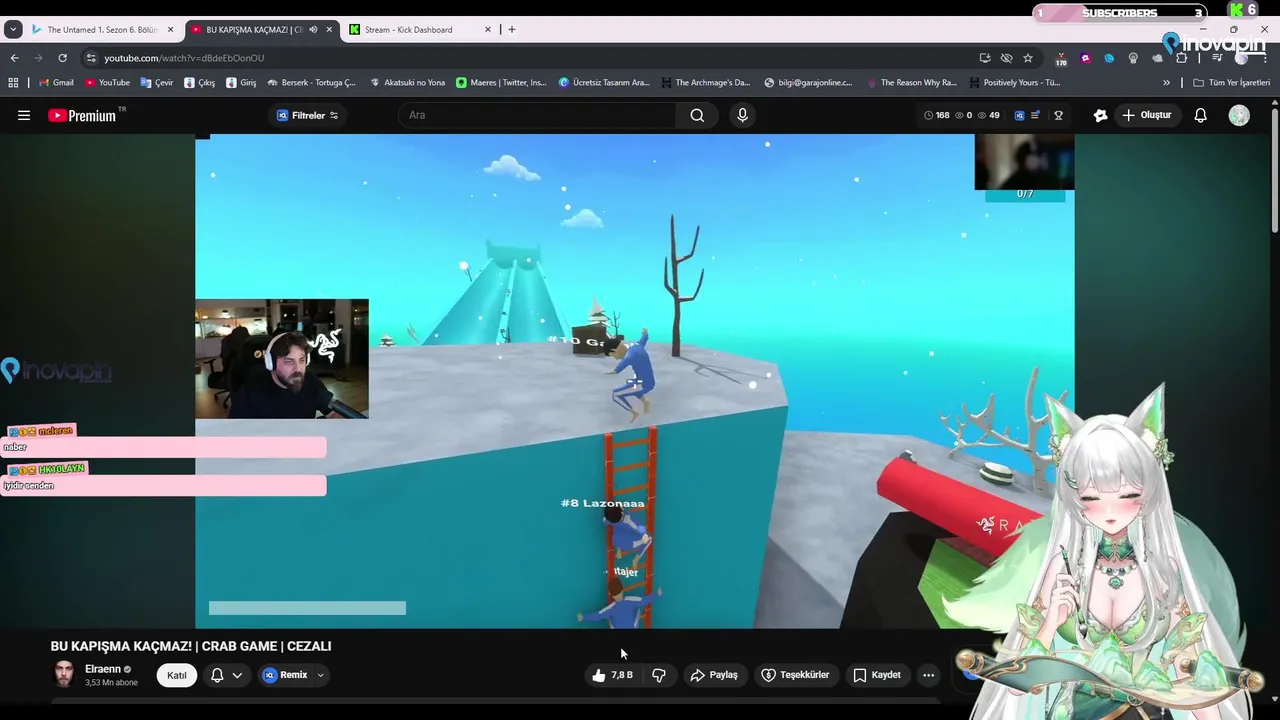This screenshot has height=720, width=1280.
Task: Click the extension badge showing 170
Action: pyautogui.click(x=1061, y=59)
